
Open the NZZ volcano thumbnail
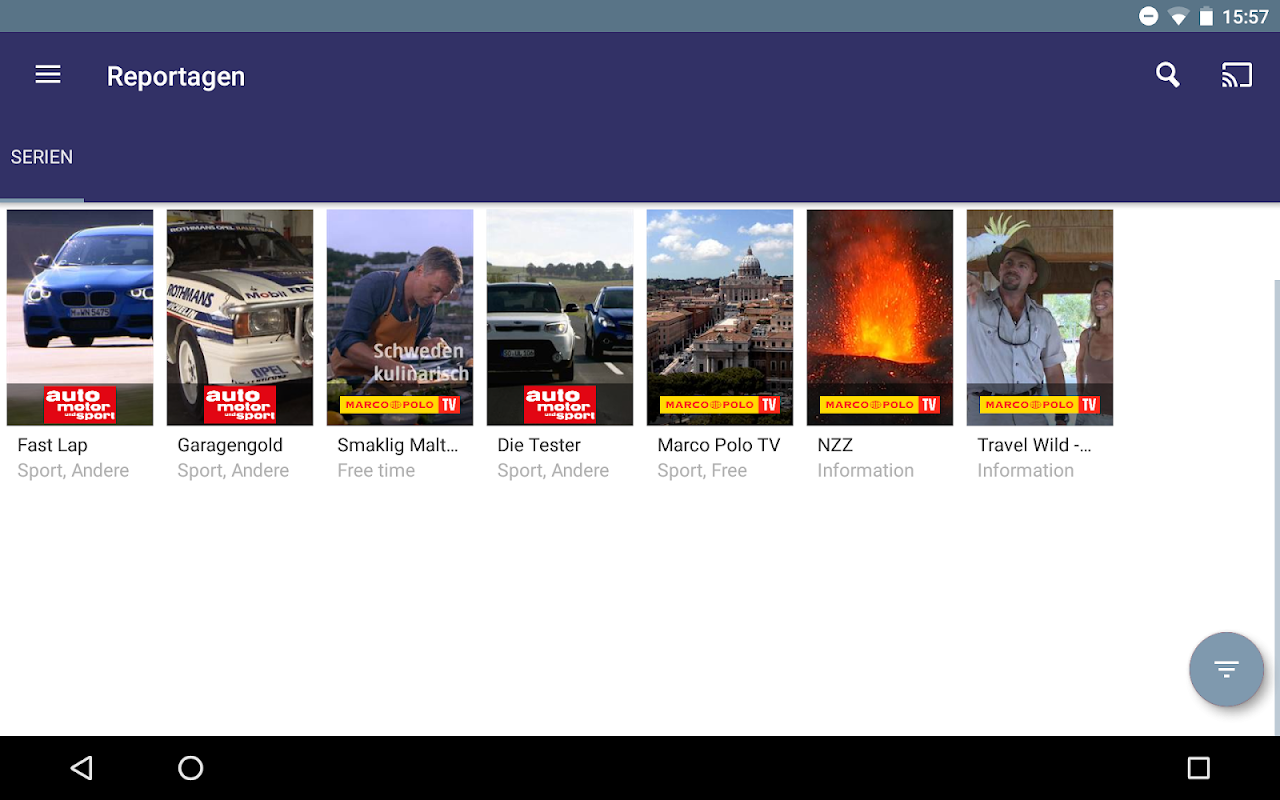point(880,317)
